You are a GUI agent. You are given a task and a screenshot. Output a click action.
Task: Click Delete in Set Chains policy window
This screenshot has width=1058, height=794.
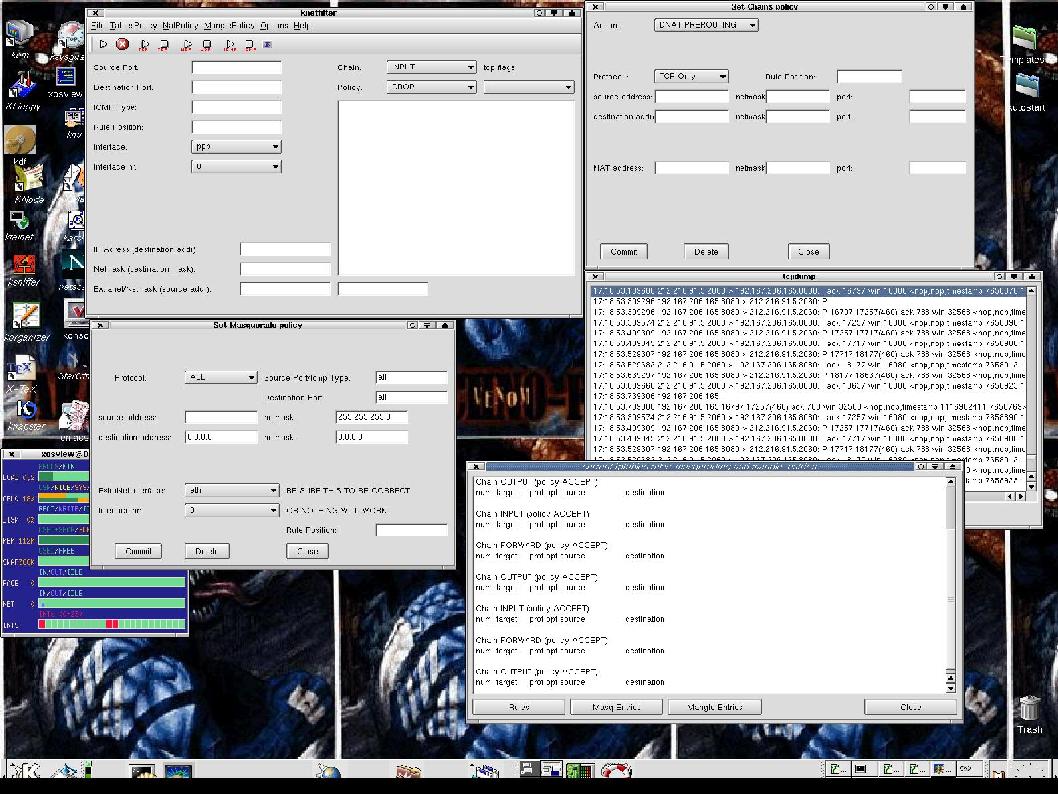pyautogui.click(x=706, y=252)
